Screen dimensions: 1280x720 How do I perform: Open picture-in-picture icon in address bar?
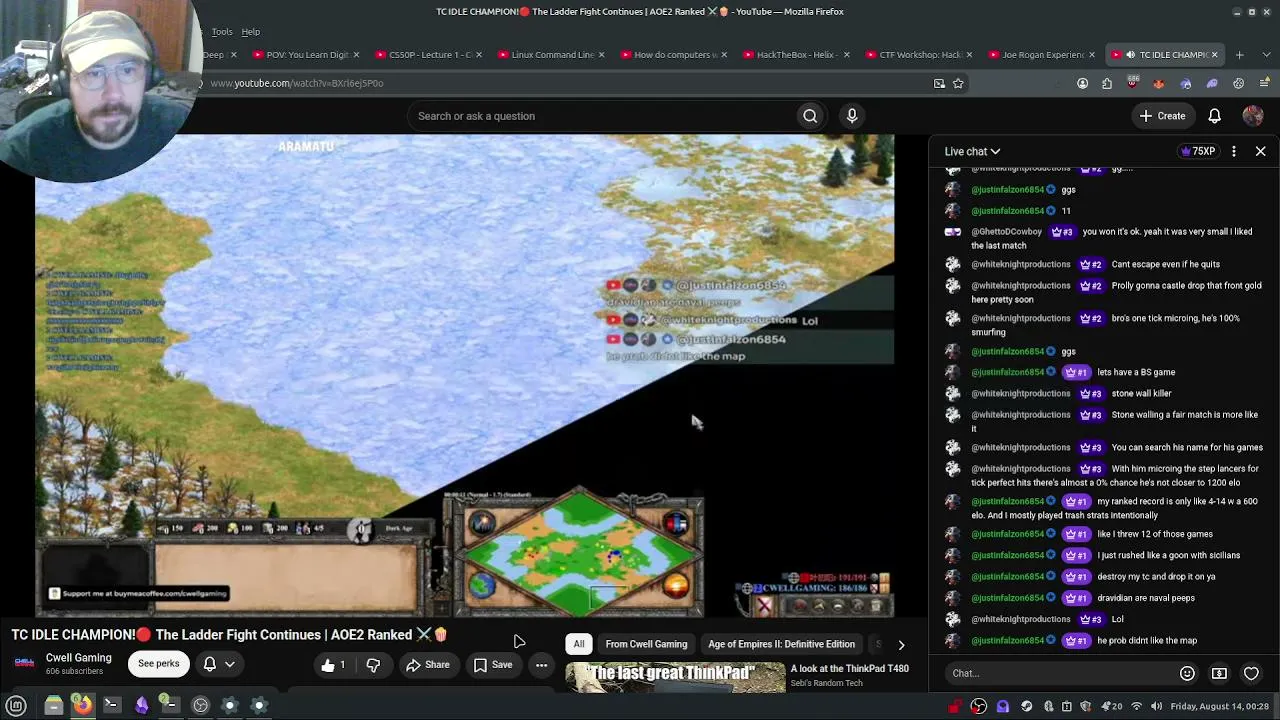pos(939,83)
